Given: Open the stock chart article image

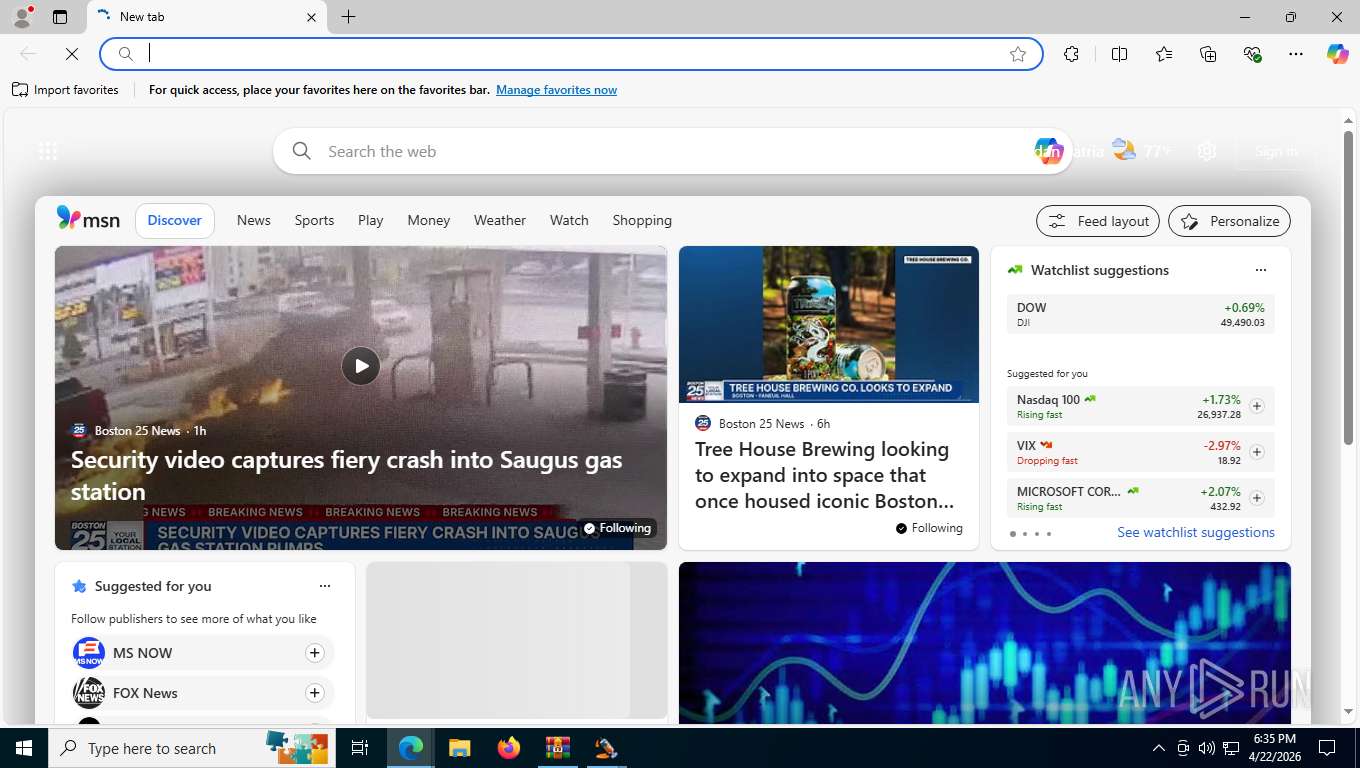Looking at the screenshot, I should (x=985, y=643).
